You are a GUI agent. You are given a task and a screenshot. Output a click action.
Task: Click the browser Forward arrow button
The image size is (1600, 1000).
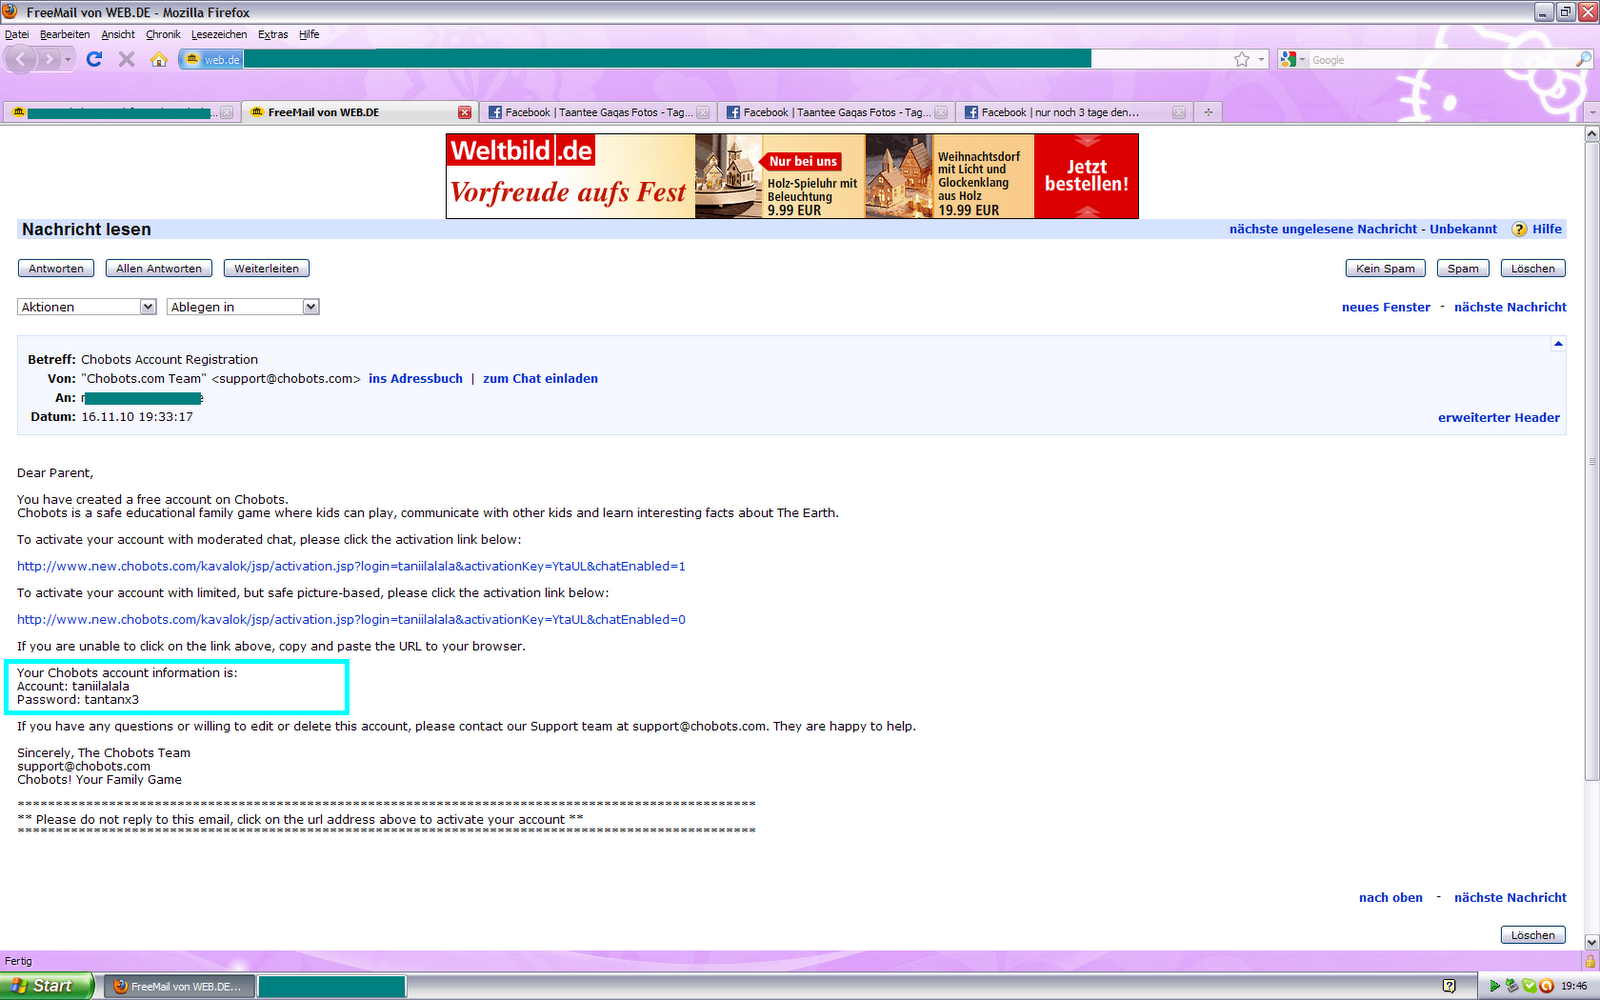48,59
